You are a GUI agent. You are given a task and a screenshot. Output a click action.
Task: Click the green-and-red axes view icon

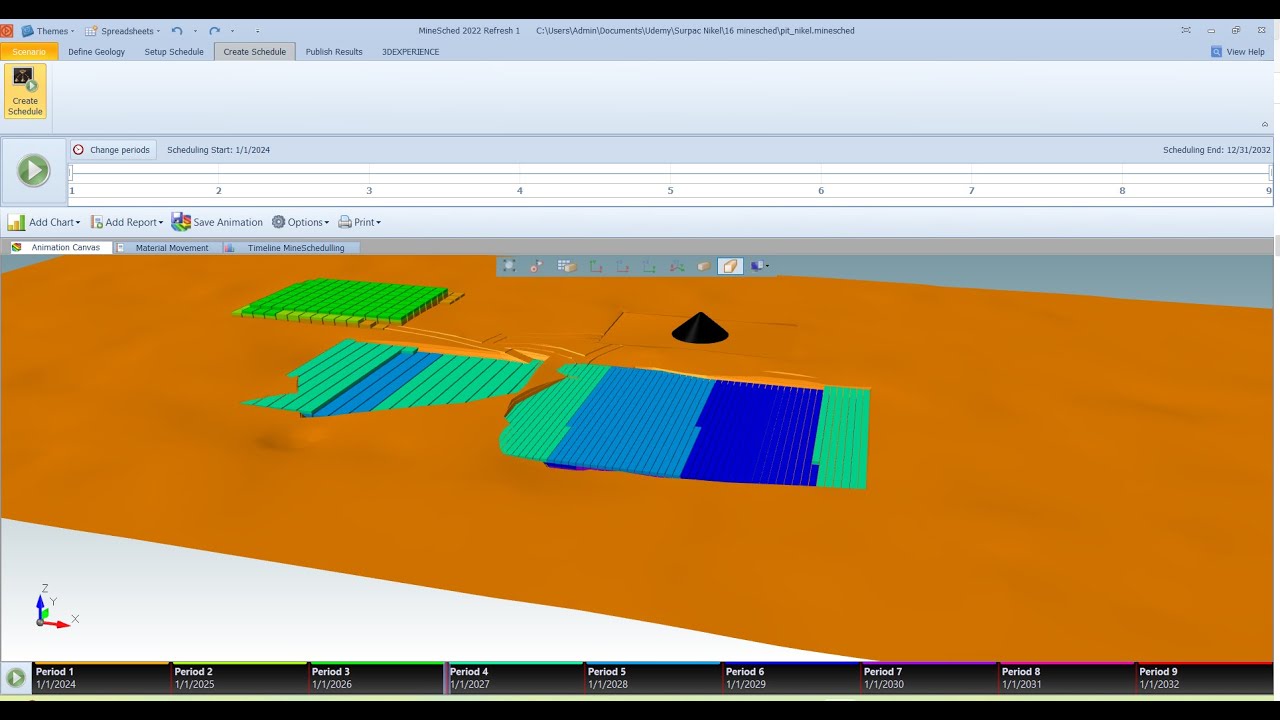click(595, 266)
